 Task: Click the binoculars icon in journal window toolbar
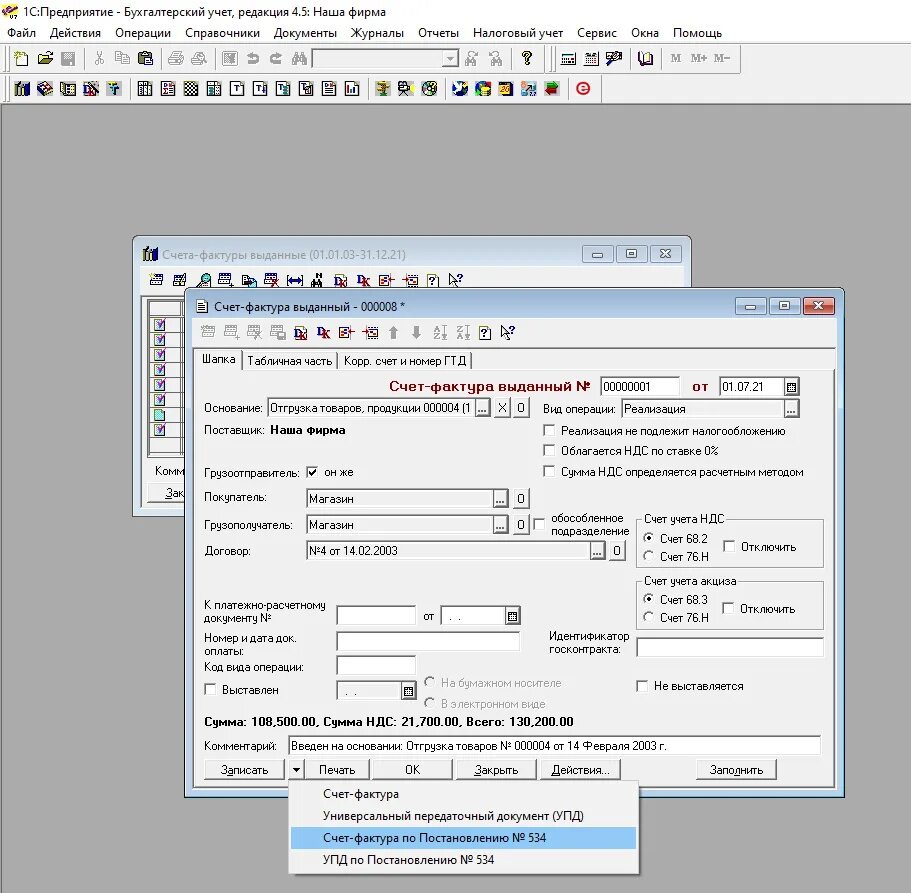(317, 281)
